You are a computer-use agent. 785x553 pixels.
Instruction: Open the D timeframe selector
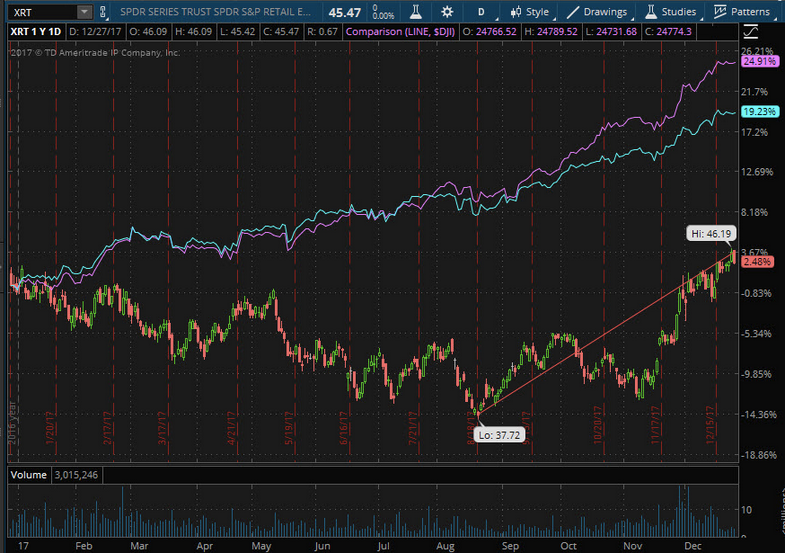(x=481, y=12)
